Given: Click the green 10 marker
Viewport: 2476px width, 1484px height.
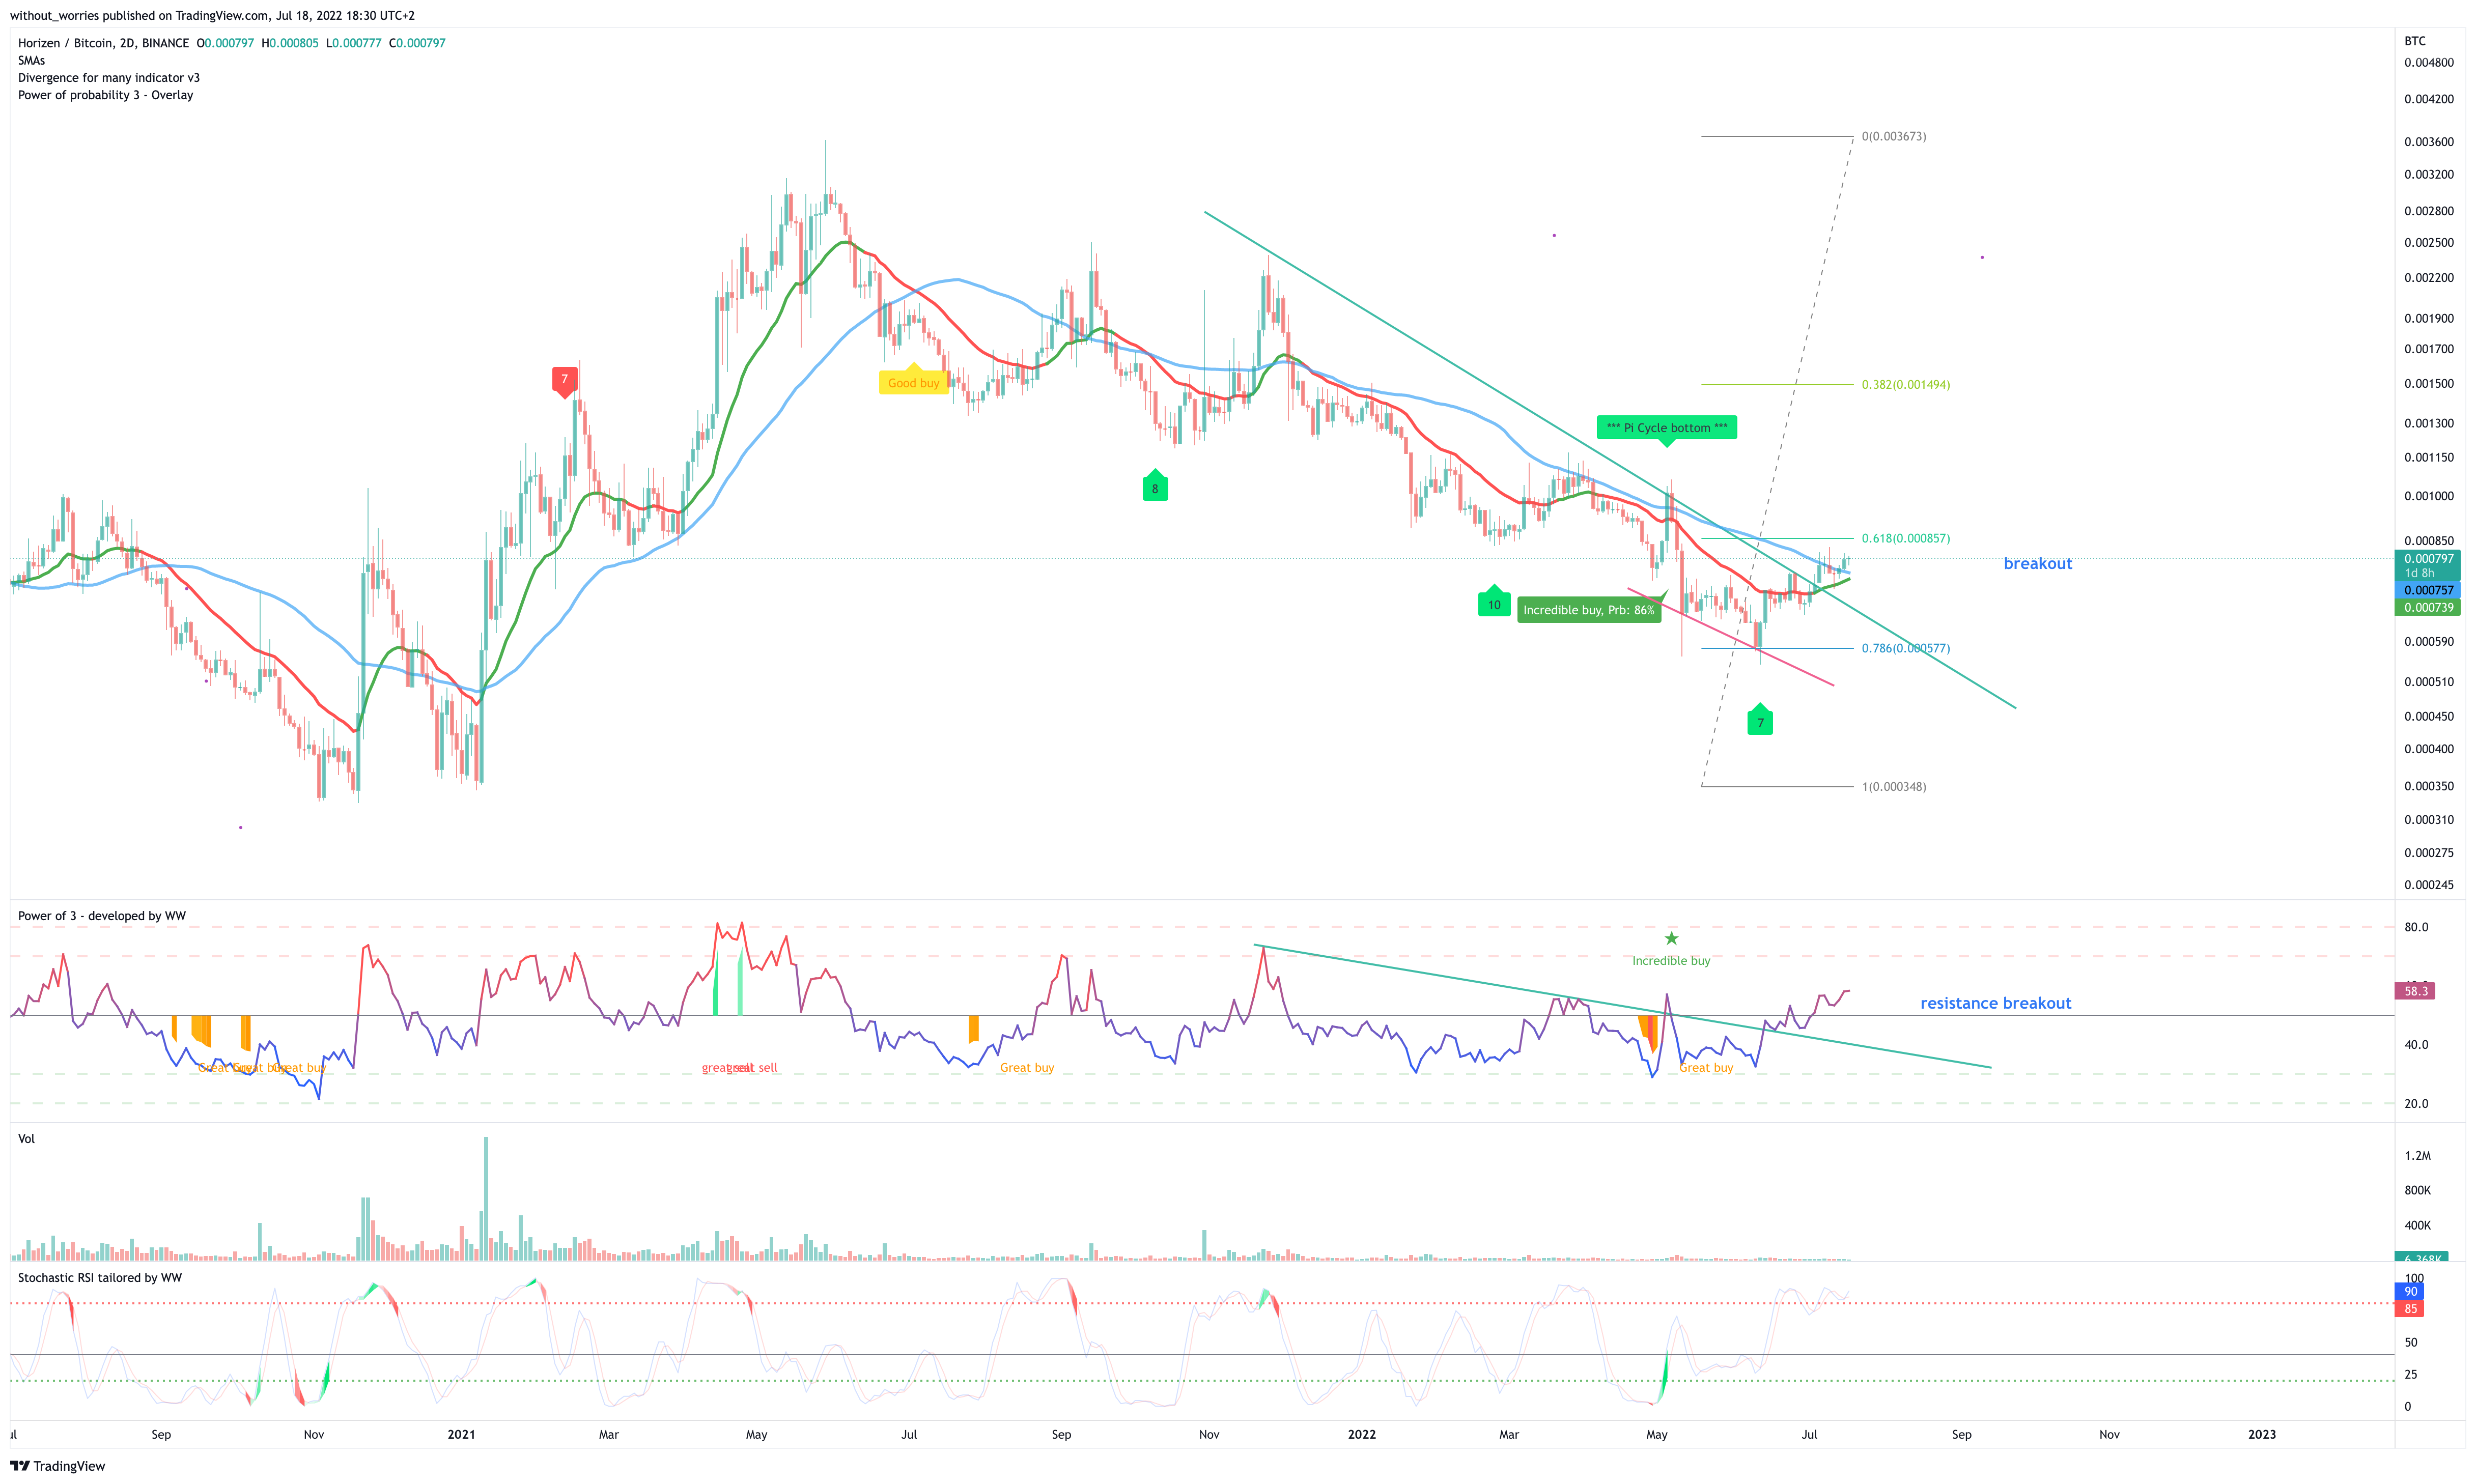Looking at the screenshot, I should pos(1494,602).
